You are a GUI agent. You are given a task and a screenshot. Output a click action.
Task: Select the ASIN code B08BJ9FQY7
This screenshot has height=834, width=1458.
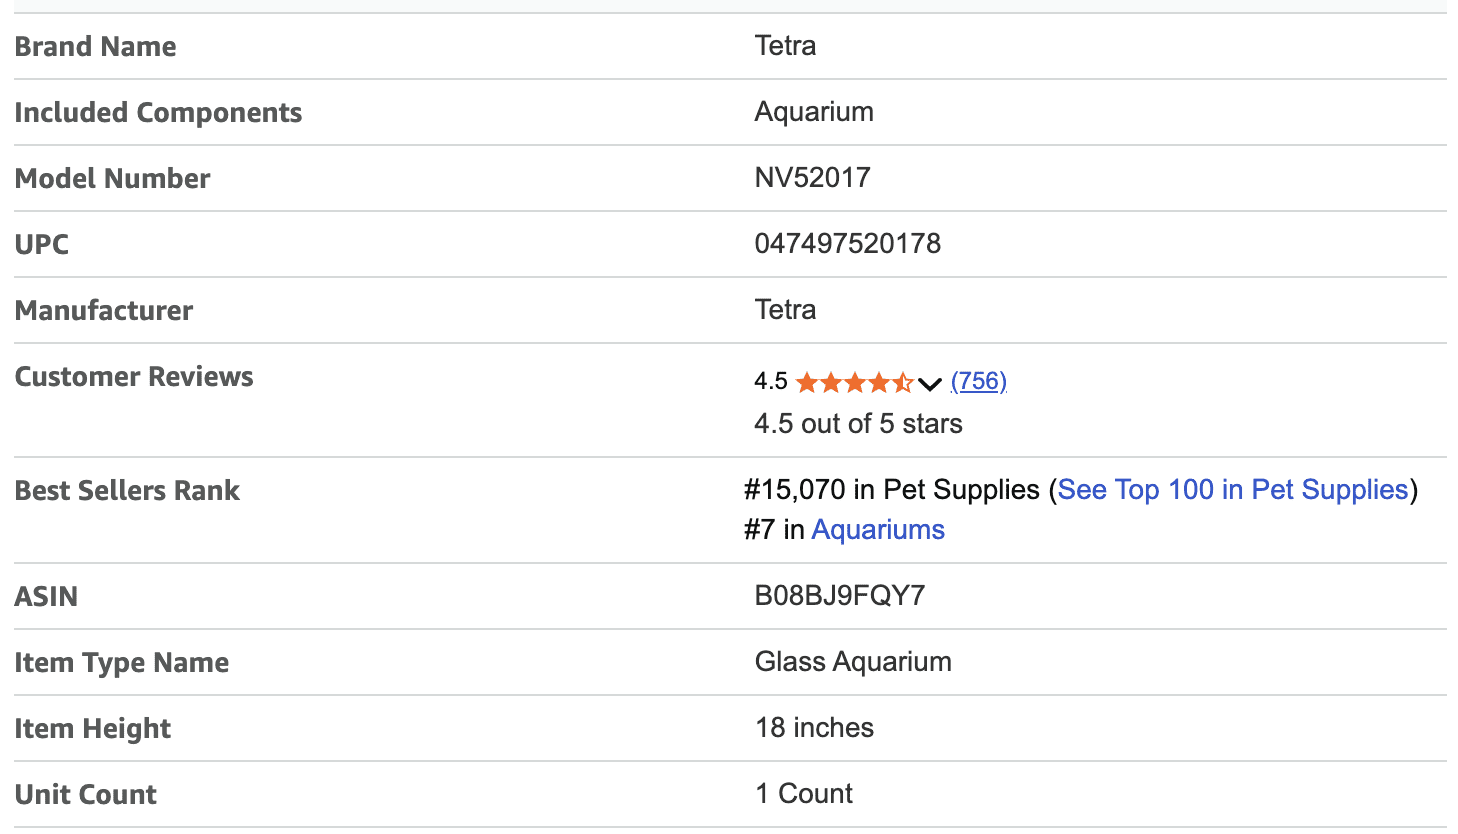pos(839,596)
